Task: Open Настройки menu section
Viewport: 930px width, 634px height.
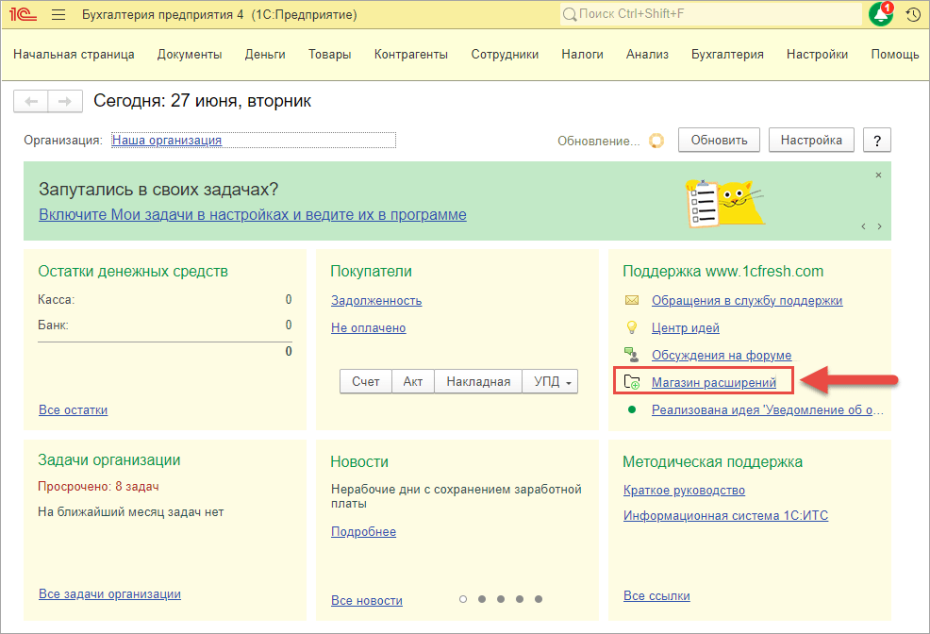Action: (x=817, y=55)
